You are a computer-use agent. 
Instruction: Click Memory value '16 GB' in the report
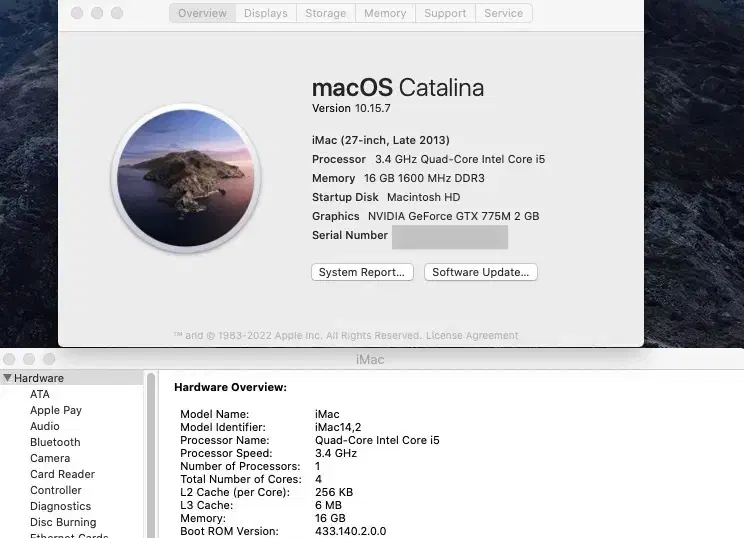330,518
